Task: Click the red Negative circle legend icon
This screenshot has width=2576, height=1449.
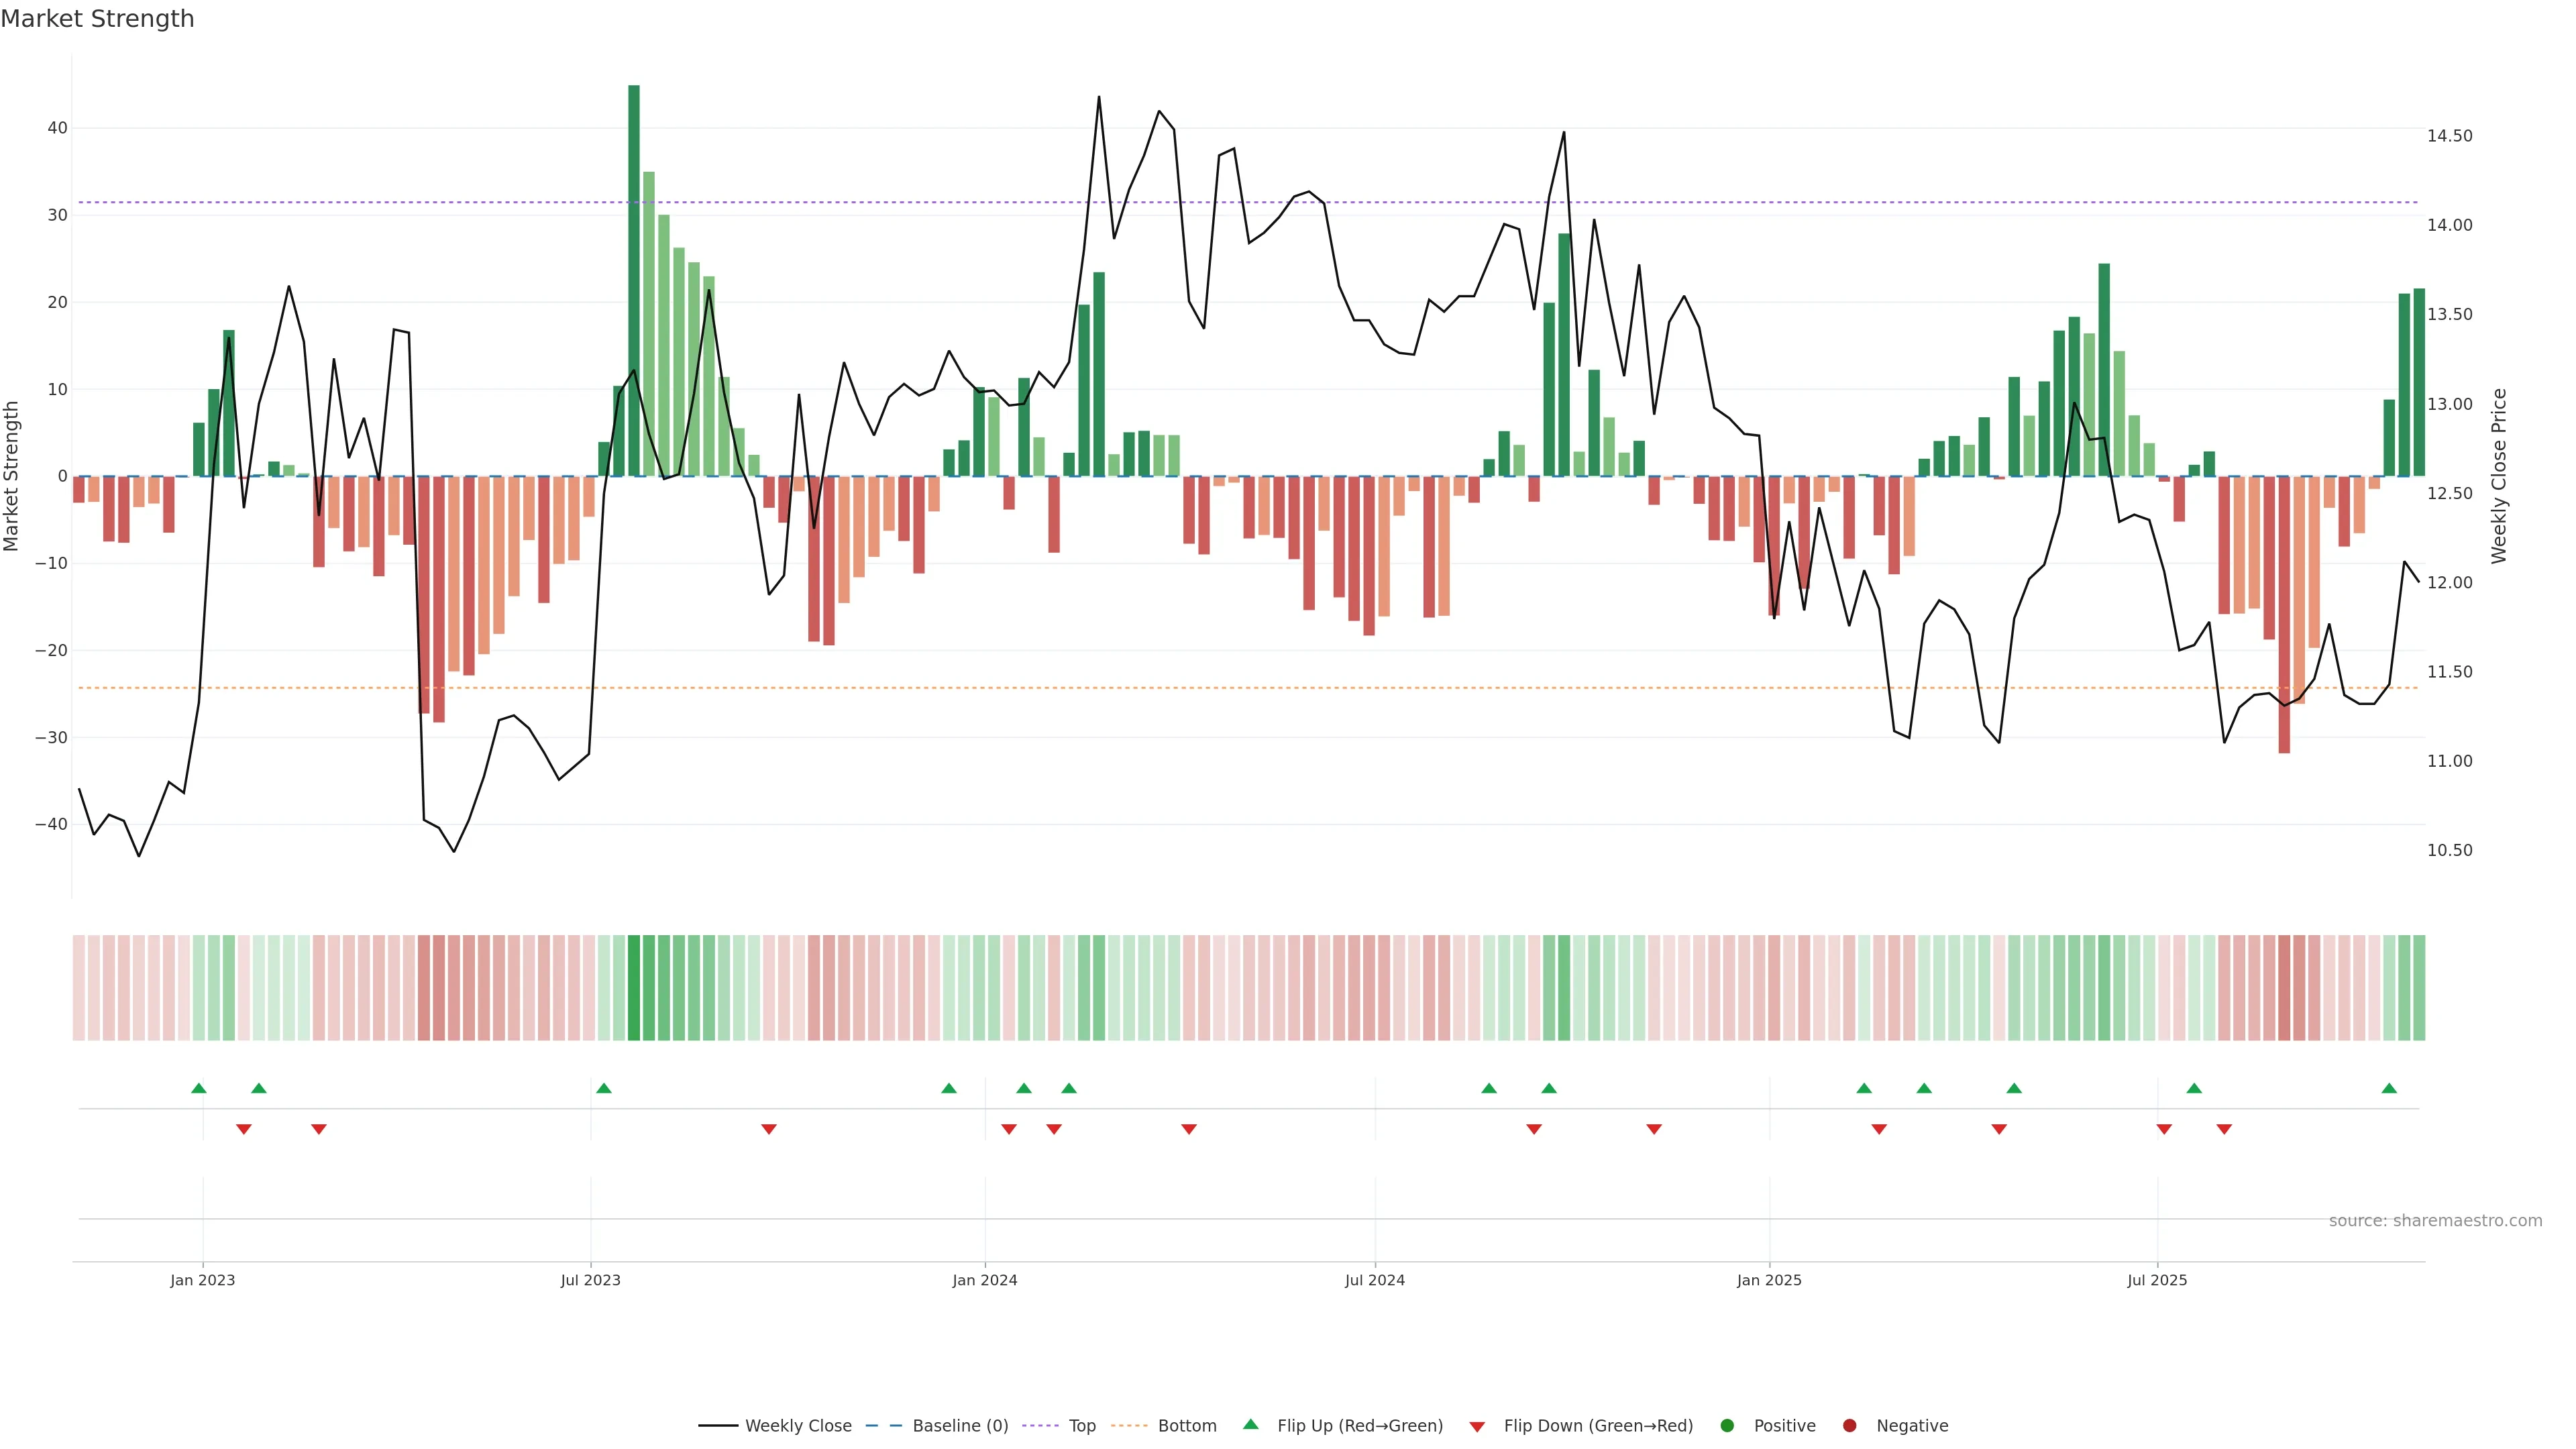Action: [x=1849, y=1426]
